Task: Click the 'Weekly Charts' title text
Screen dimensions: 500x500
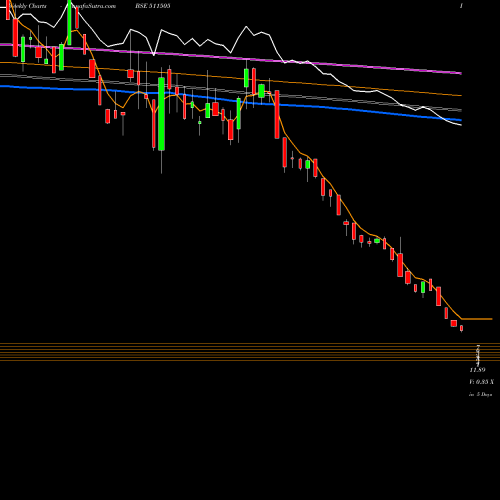Action: click(28, 6)
